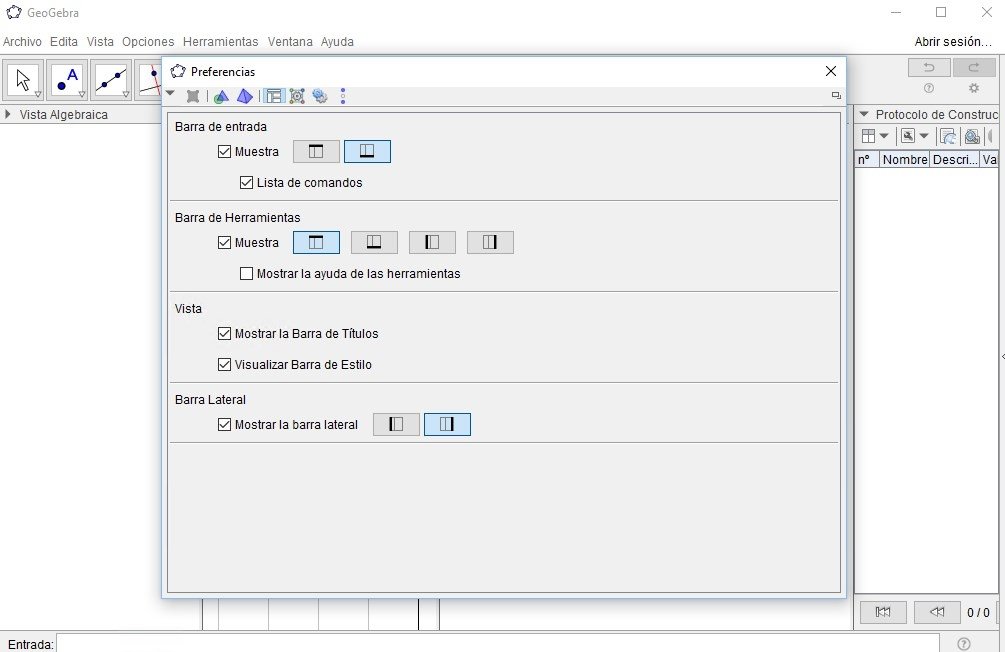This screenshot has height=652, width=1005.
Task: Place input bar at top of window
Action: [316, 152]
